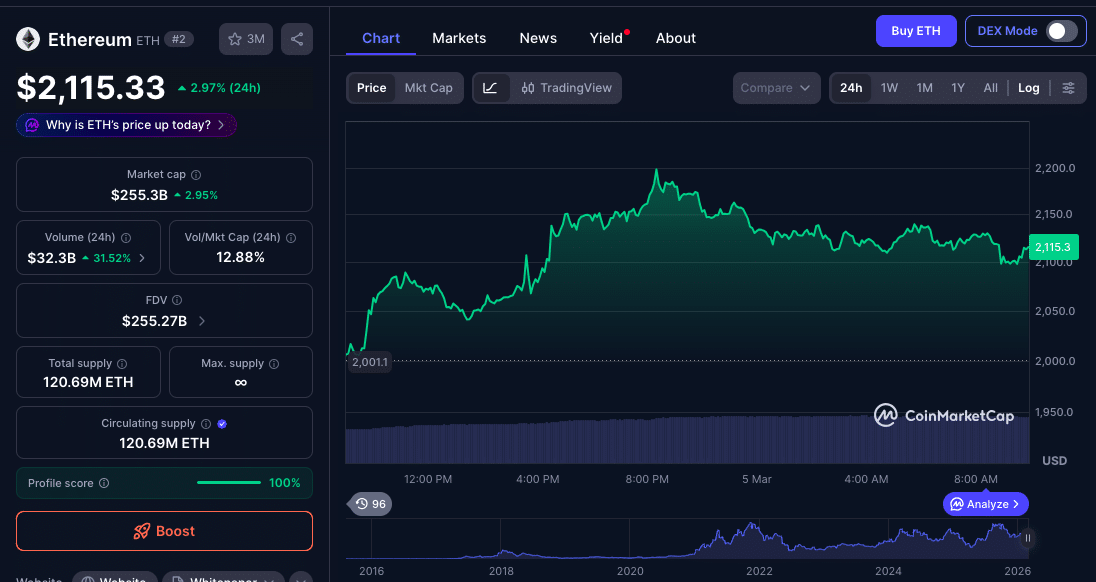The image size is (1096, 582).
Task: Click the 2,001.1 opening price label
Action: [370, 363]
